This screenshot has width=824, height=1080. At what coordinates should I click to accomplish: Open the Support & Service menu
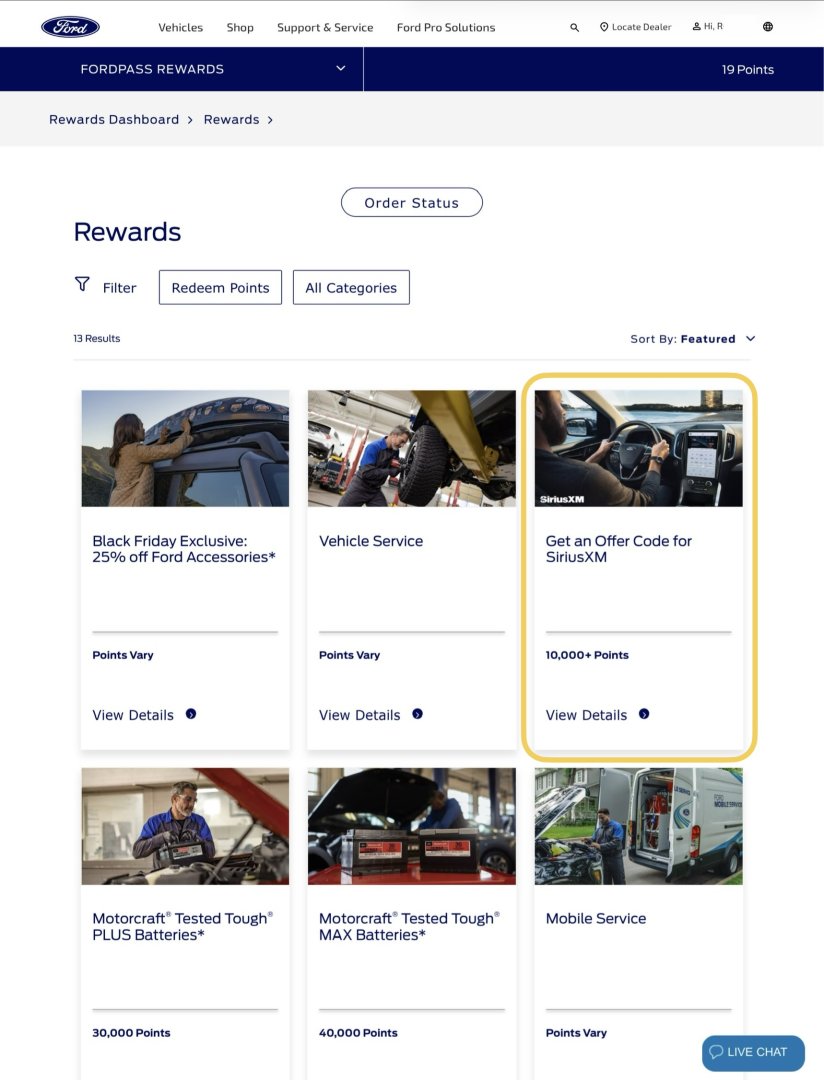[325, 28]
